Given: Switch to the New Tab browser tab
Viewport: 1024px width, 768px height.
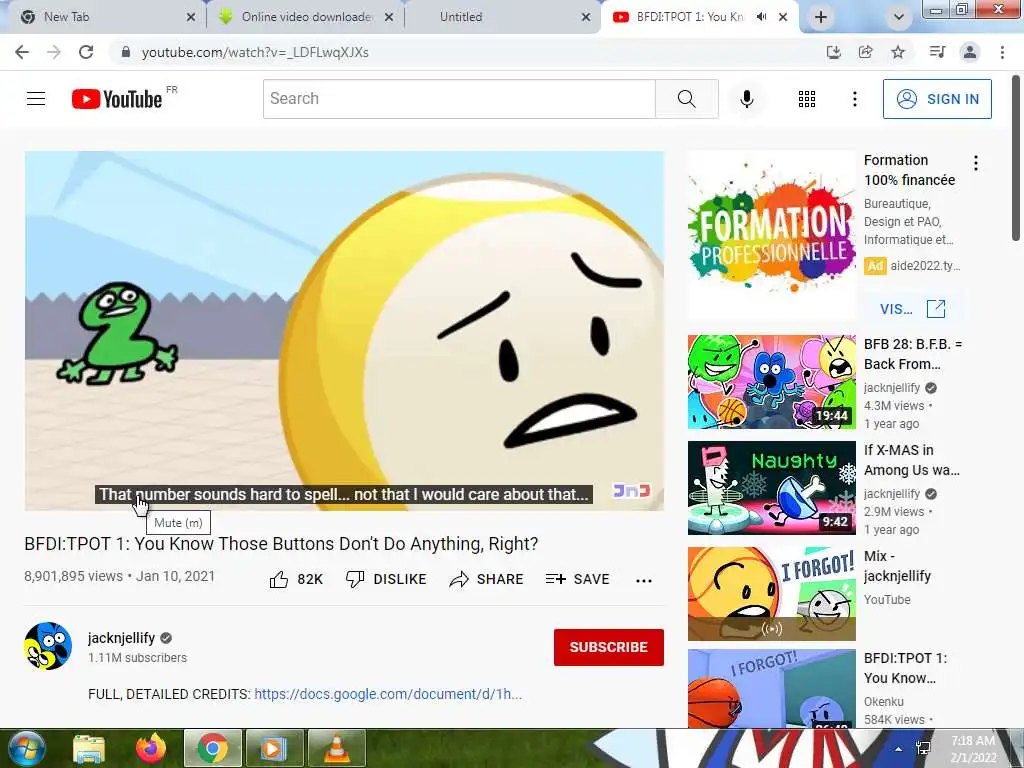Looking at the screenshot, I should (x=104, y=17).
